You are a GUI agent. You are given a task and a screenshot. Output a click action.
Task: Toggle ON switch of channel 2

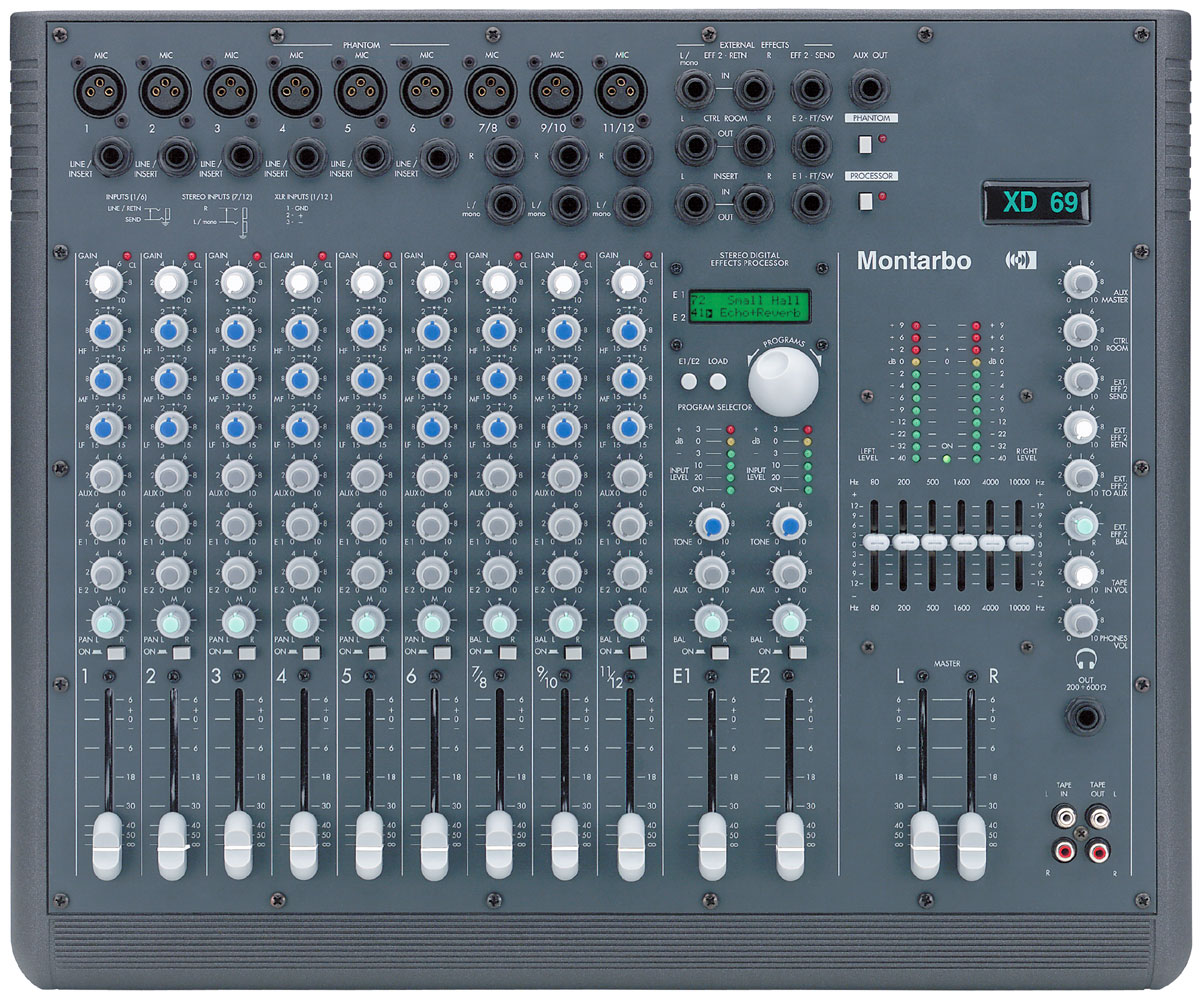click(x=181, y=654)
